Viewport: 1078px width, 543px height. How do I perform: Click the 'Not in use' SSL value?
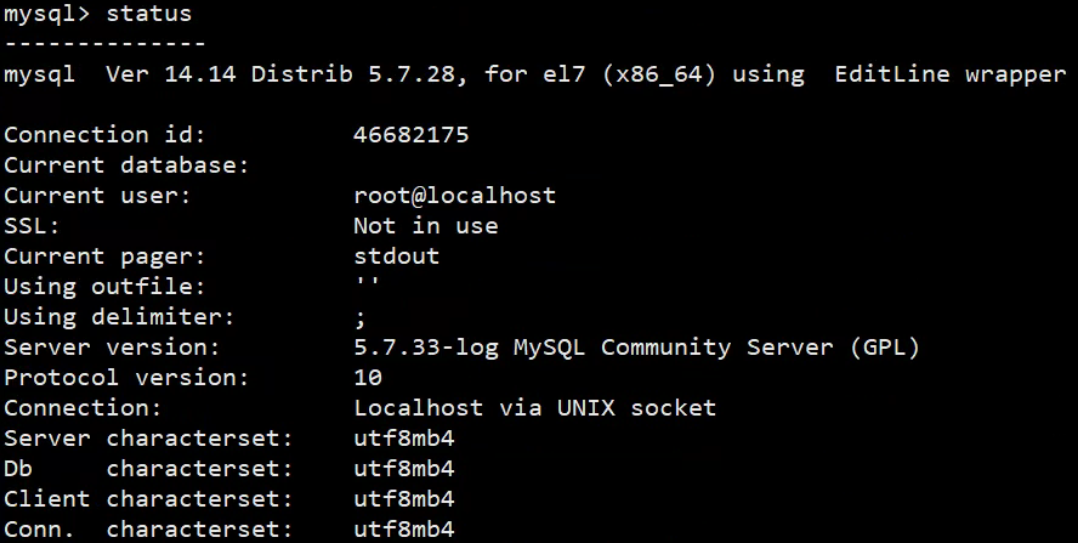click(x=426, y=225)
